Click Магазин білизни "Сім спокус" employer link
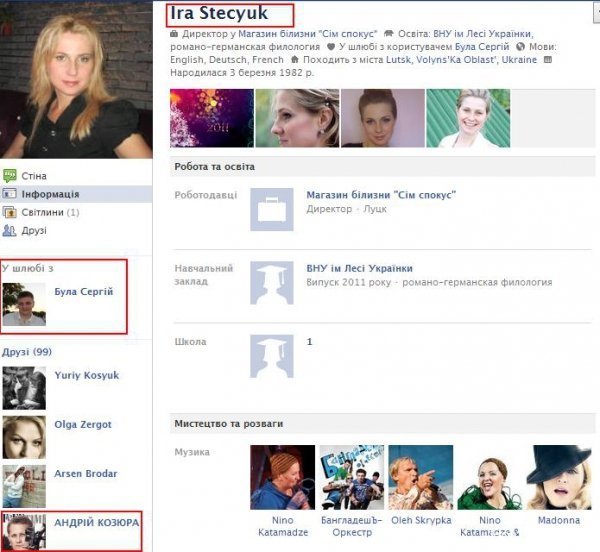 381,194
